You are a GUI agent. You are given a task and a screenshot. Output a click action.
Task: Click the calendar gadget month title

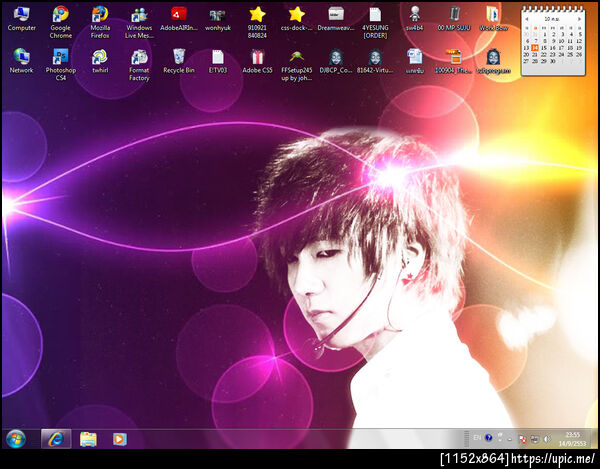tap(553, 19)
